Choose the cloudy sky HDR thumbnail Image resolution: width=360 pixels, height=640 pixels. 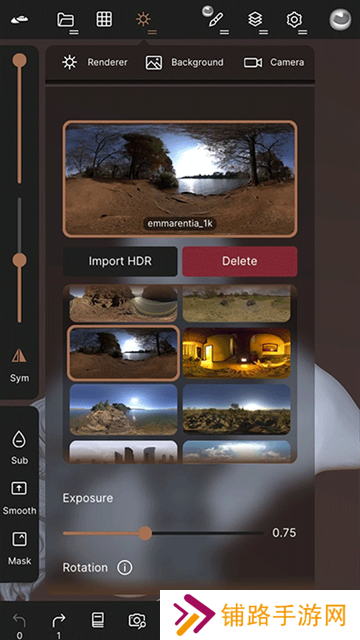pos(237,451)
